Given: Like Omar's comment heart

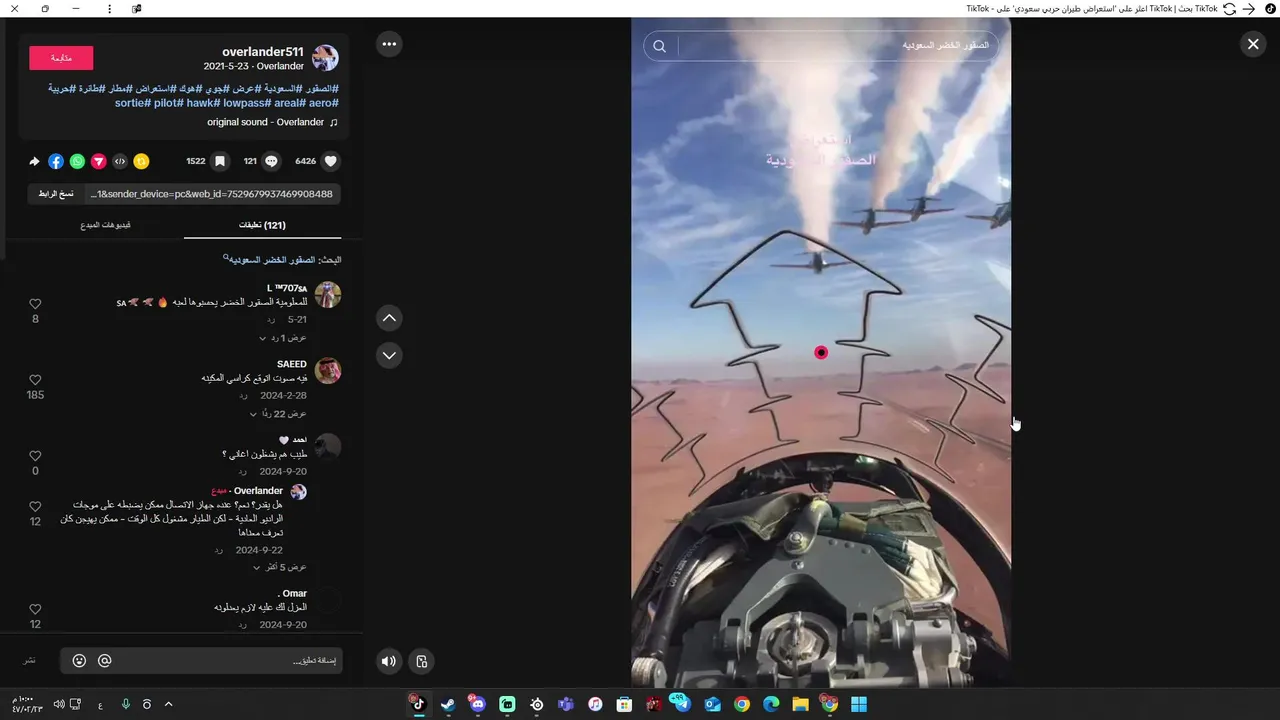Looking at the screenshot, I should [35, 609].
